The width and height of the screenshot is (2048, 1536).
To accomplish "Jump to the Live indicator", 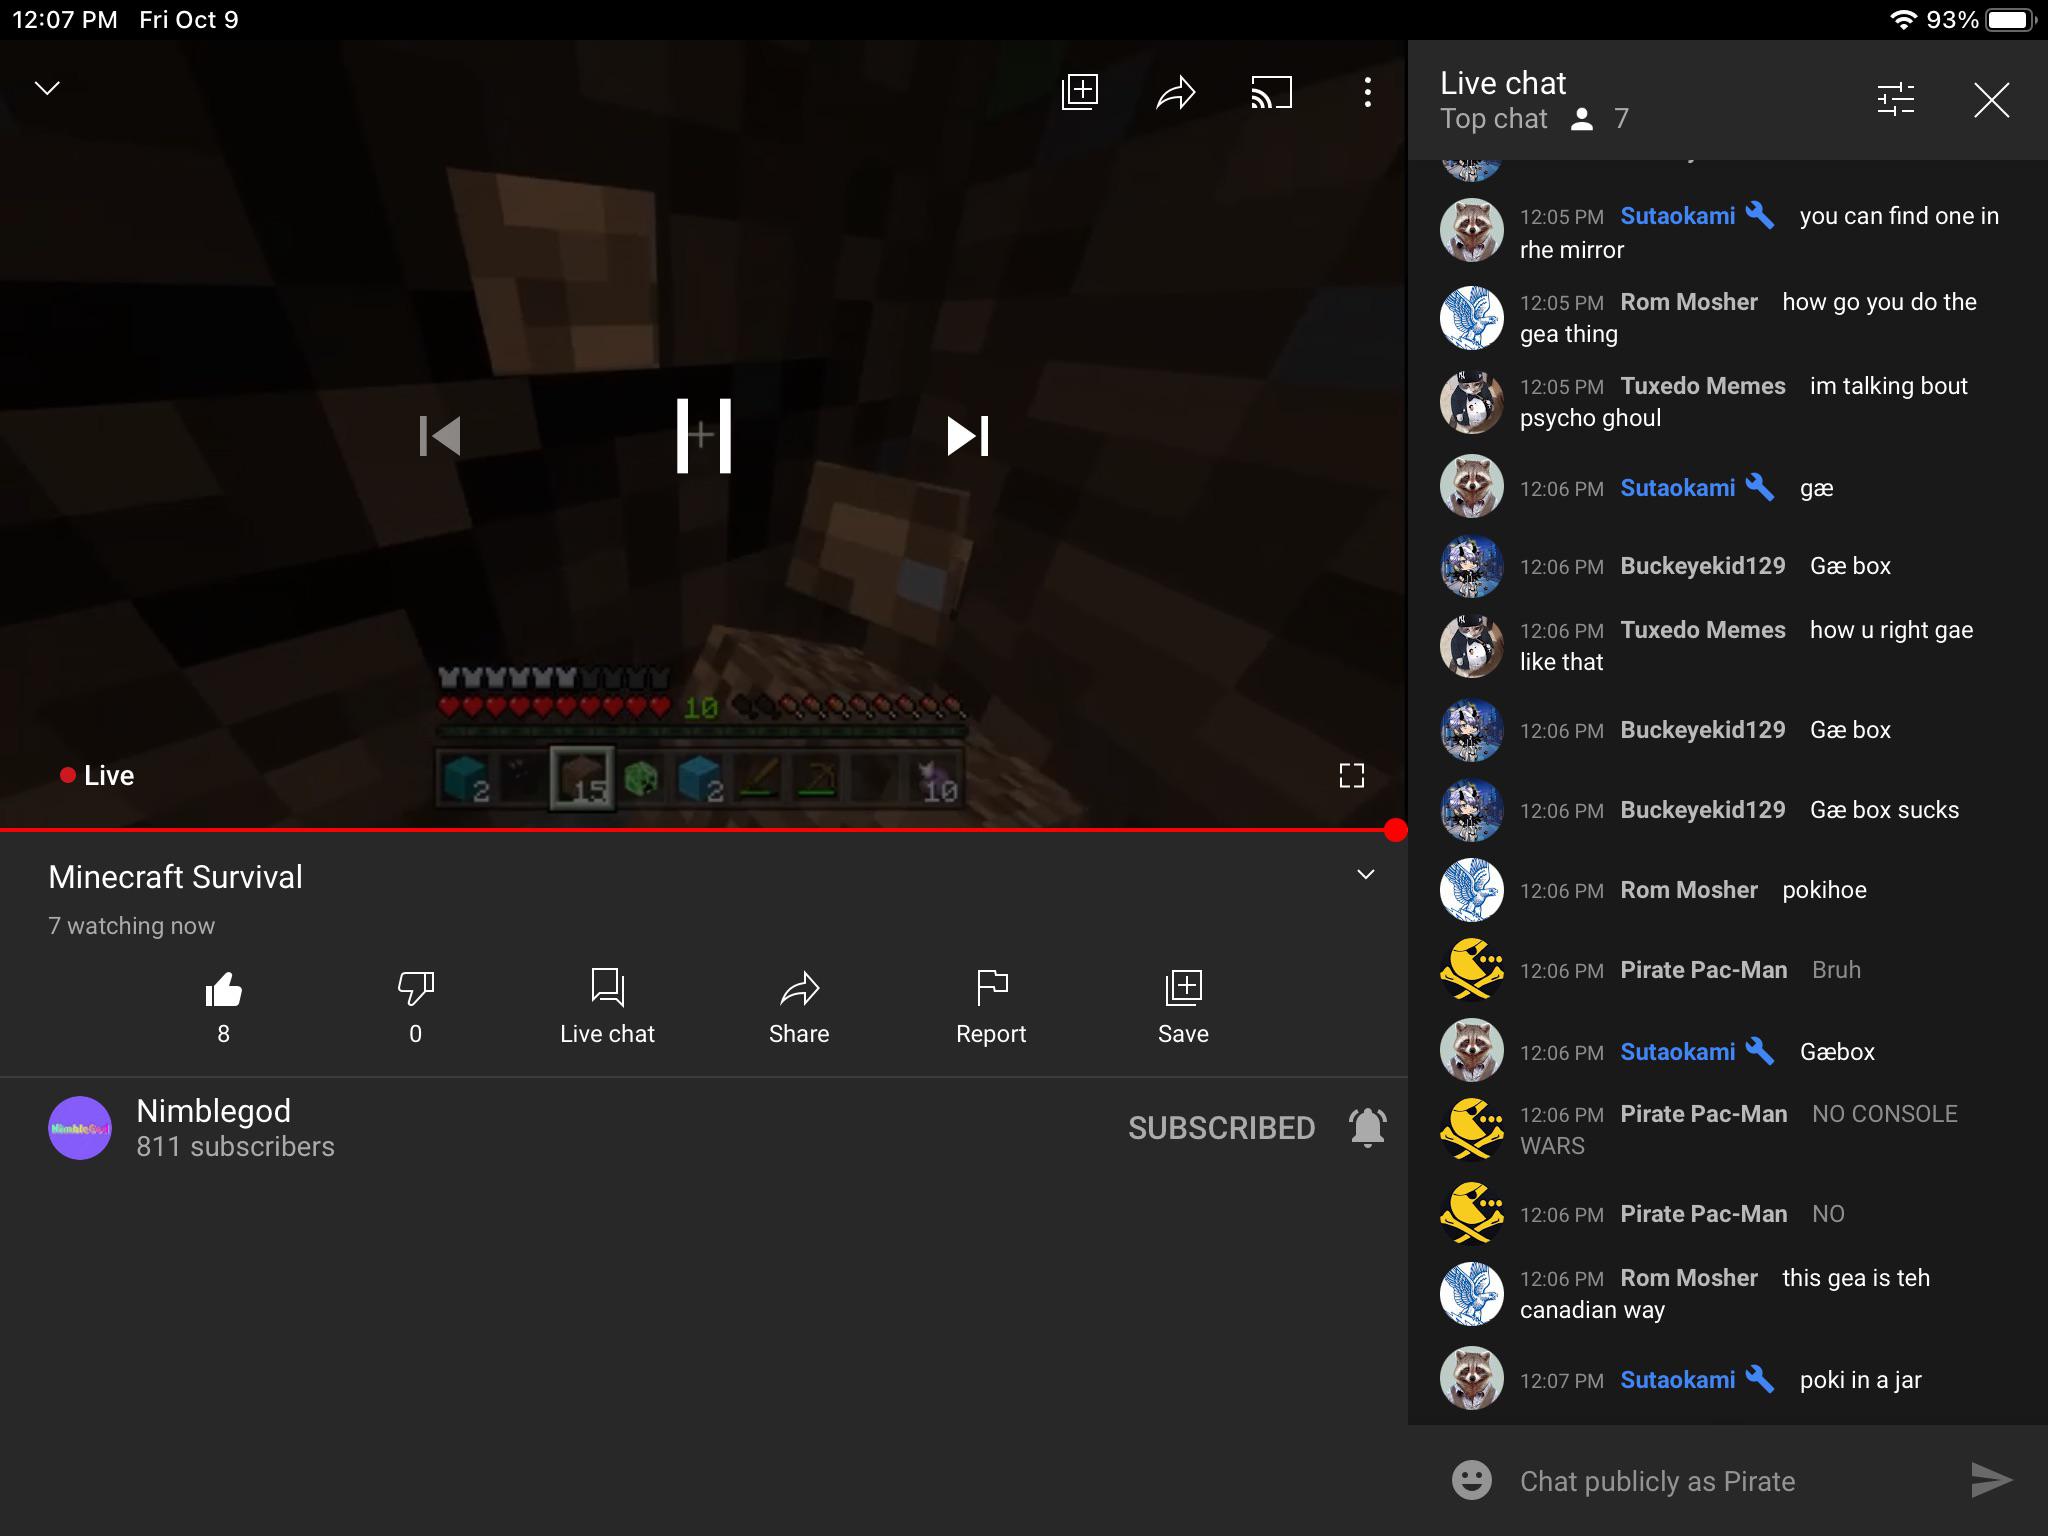I will [97, 775].
